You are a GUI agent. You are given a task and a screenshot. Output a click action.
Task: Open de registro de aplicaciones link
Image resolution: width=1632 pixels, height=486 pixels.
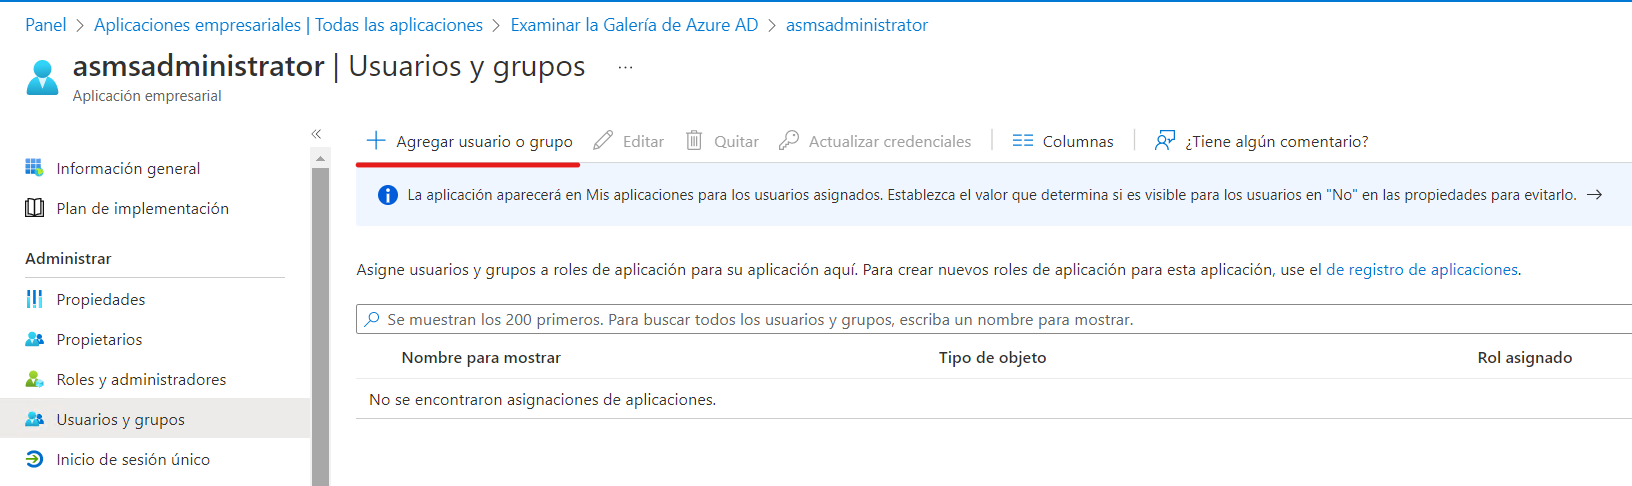click(x=1422, y=269)
